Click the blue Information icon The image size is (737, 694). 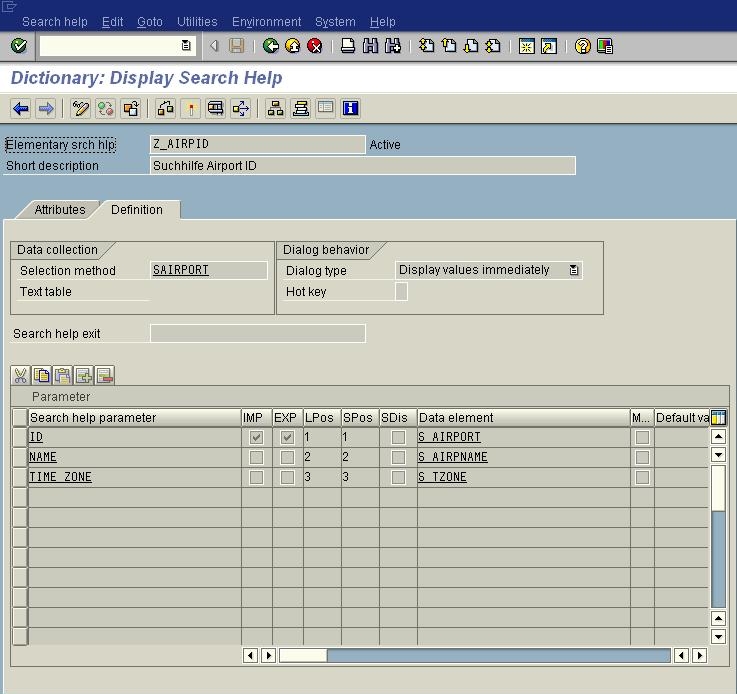[x=351, y=109]
